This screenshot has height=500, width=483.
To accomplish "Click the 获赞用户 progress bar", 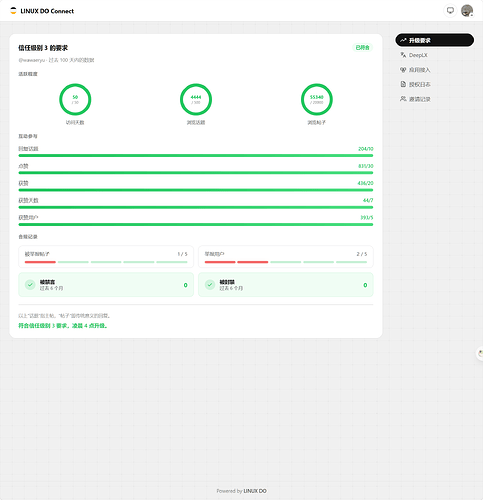I will tap(196, 224).
